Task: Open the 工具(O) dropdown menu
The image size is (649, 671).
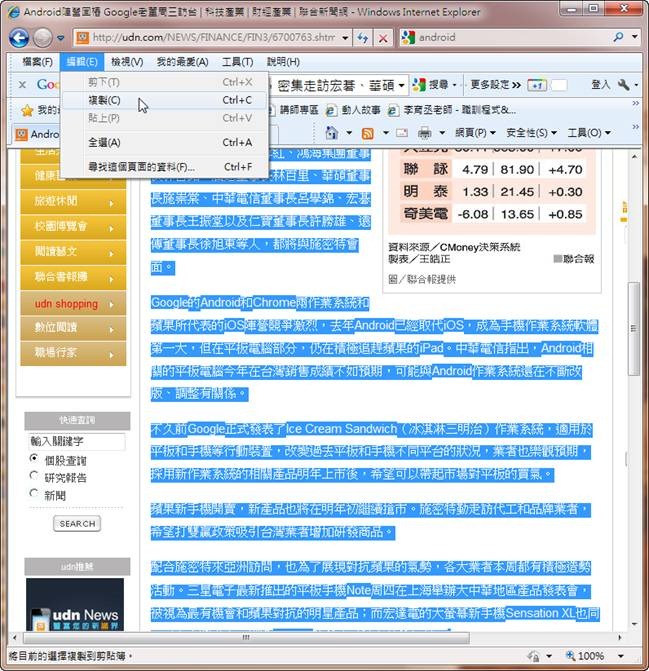Action: 589,133
